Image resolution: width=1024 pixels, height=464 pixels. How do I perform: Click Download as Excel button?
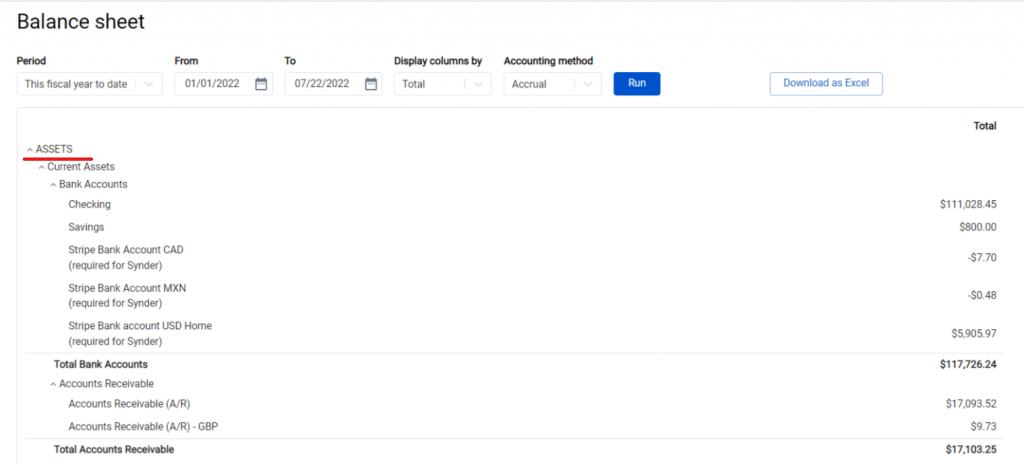(826, 84)
